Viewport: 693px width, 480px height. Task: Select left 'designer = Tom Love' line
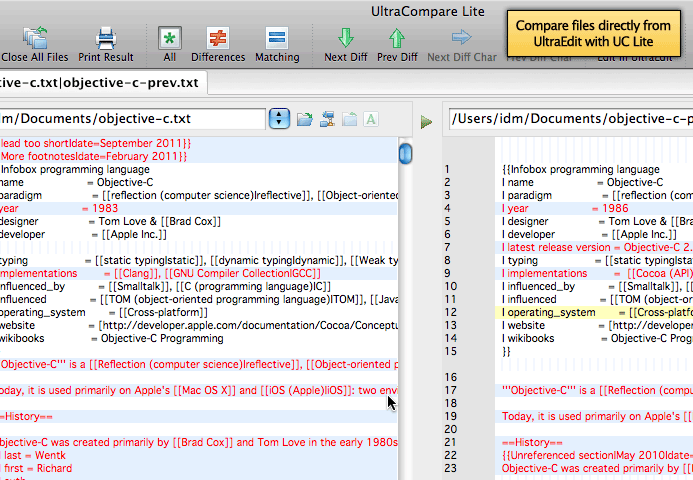[199, 221]
